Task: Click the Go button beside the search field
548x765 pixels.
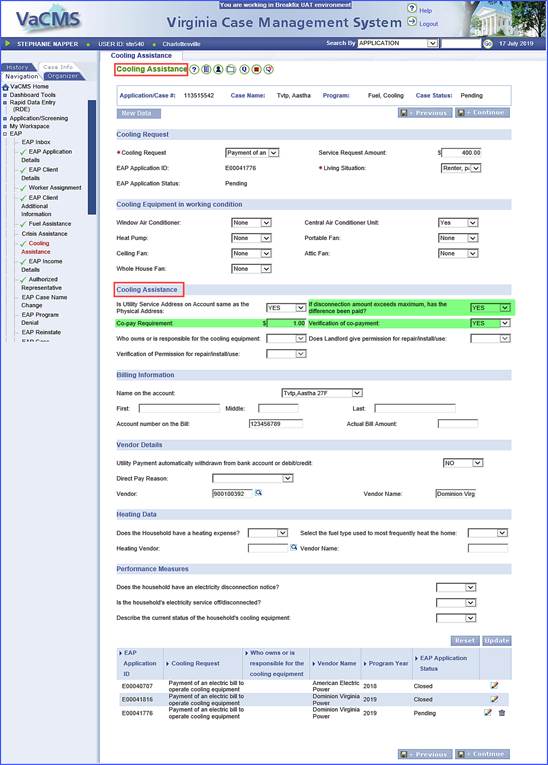Action: pyautogui.click(x=487, y=43)
